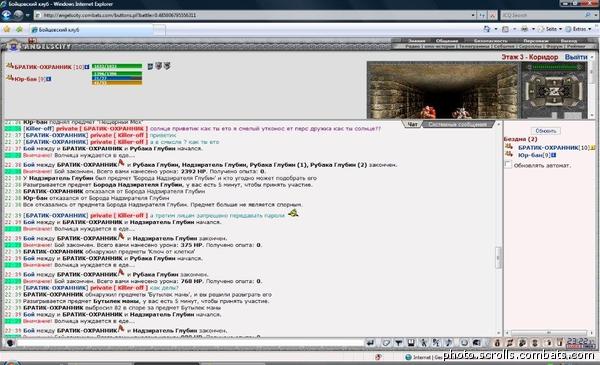
Task: Click the first effect icon beside the HP bar
Action: (150, 66)
